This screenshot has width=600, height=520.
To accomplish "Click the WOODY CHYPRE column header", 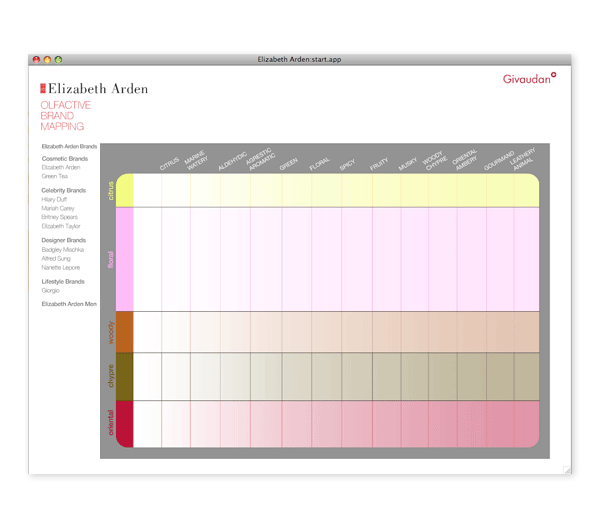I will tap(434, 161).
